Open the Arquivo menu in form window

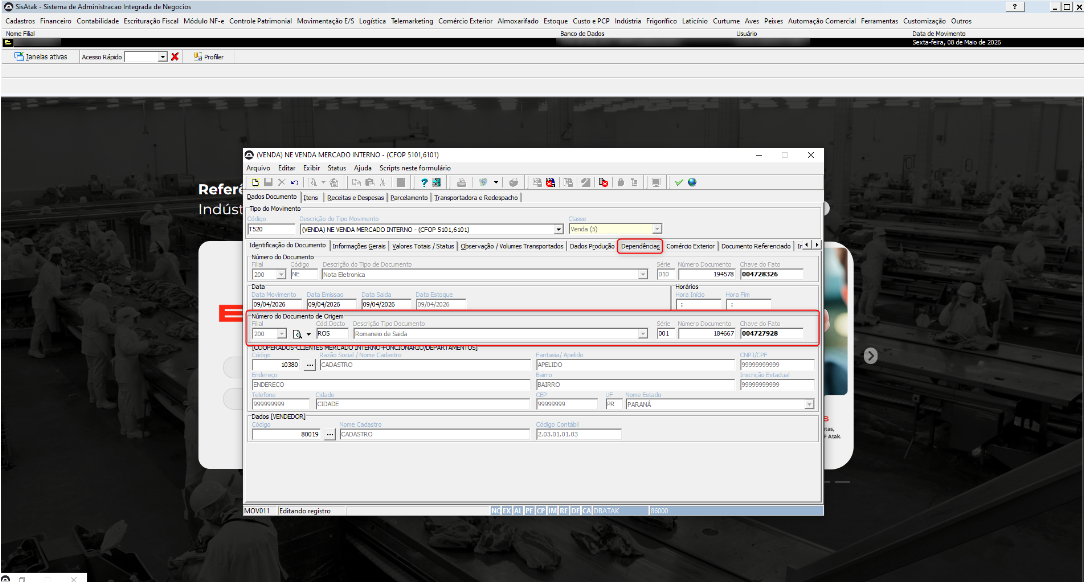(x=258, y=168)
